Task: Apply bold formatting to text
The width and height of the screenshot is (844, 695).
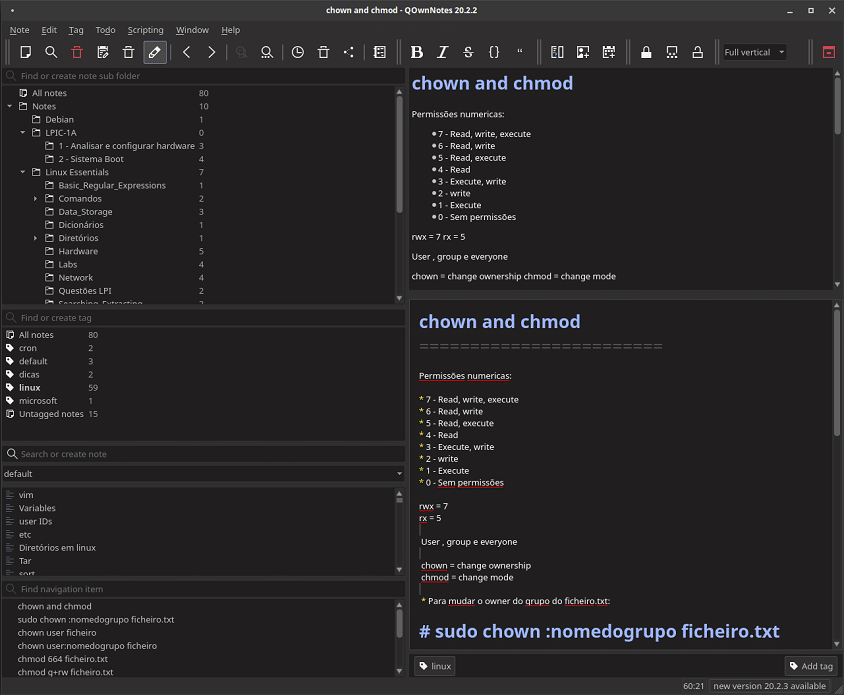Action: (417, 52)
